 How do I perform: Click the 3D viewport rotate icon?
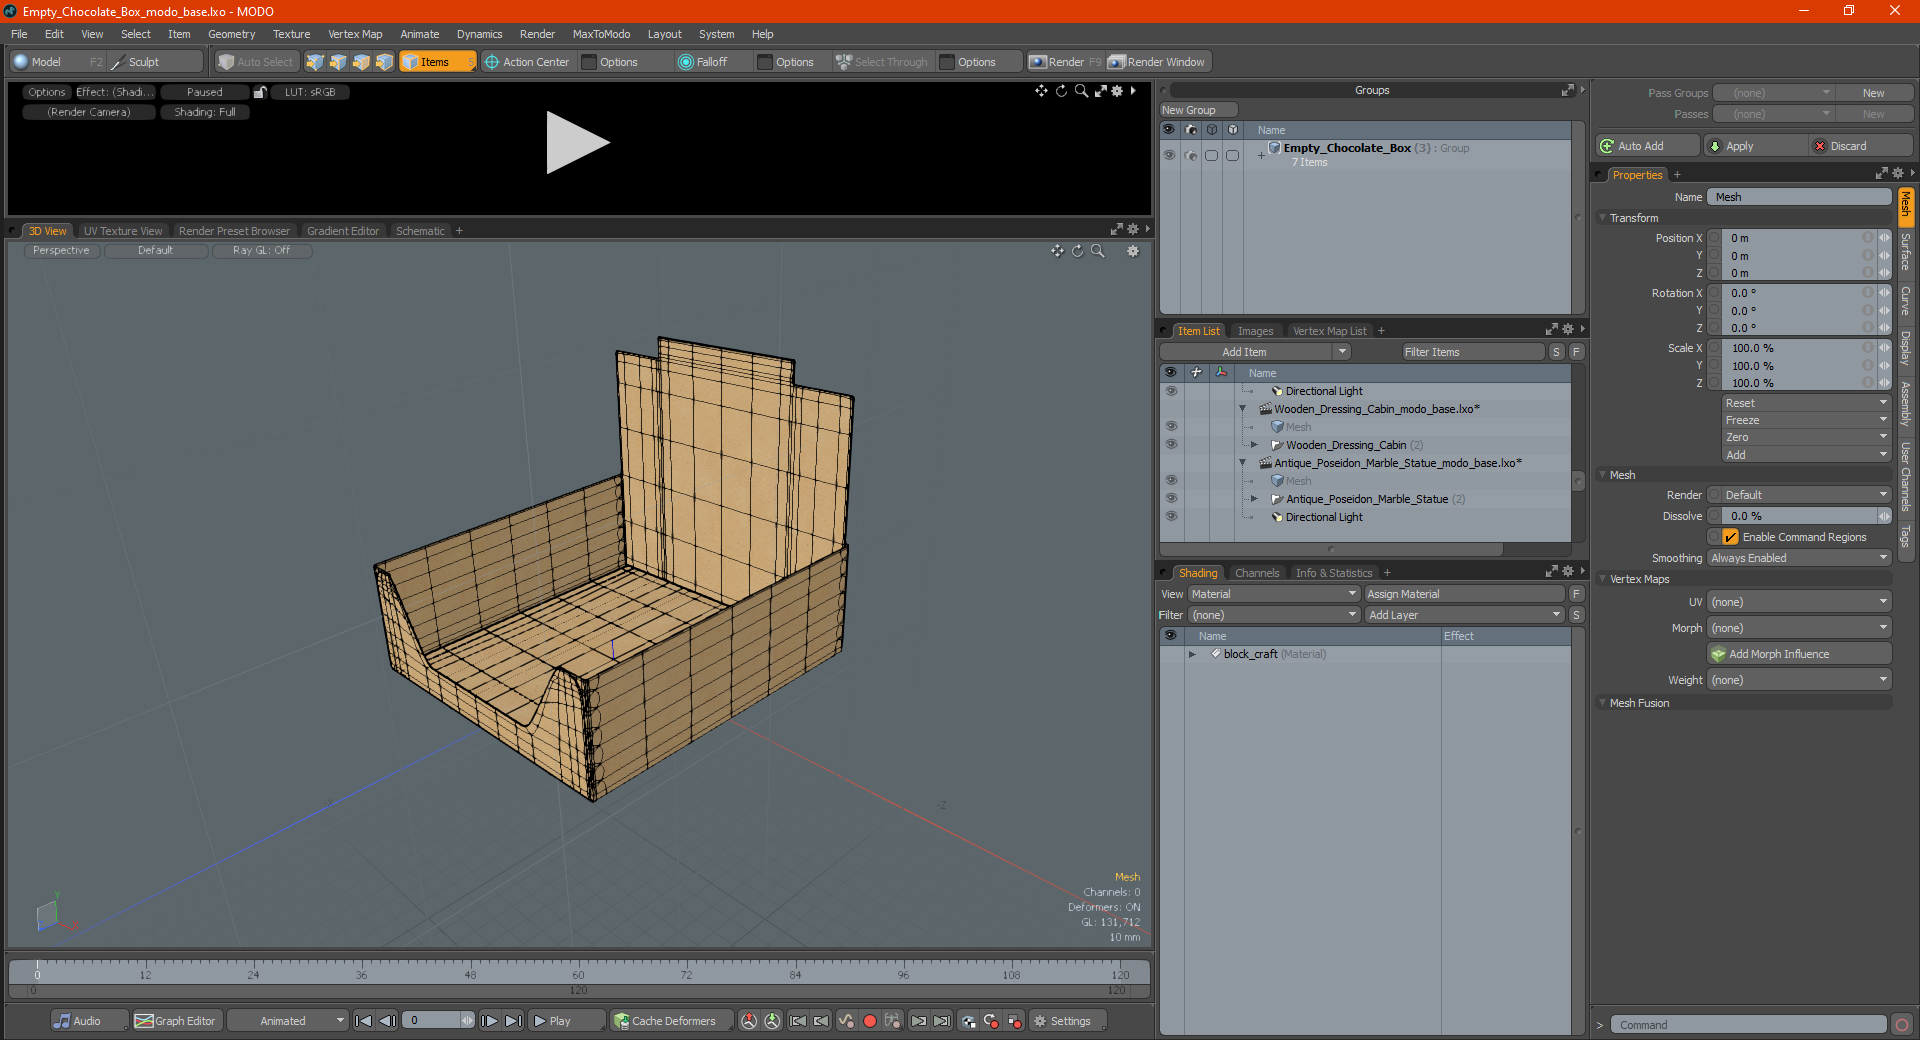(x=1078, y=251)
